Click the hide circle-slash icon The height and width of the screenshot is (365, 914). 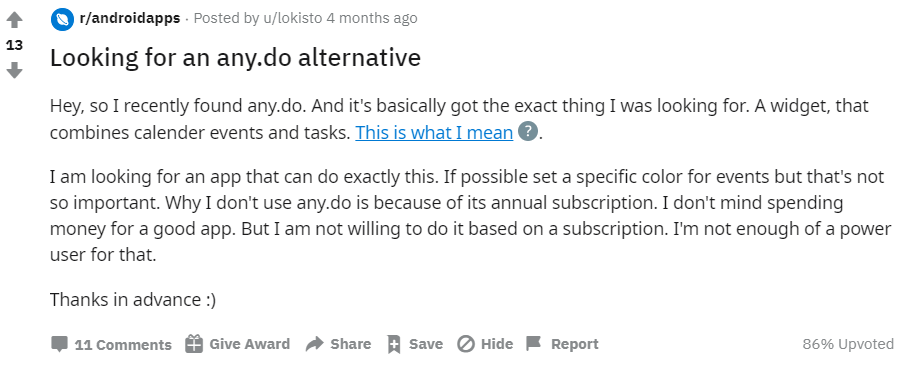coord(466,344)
